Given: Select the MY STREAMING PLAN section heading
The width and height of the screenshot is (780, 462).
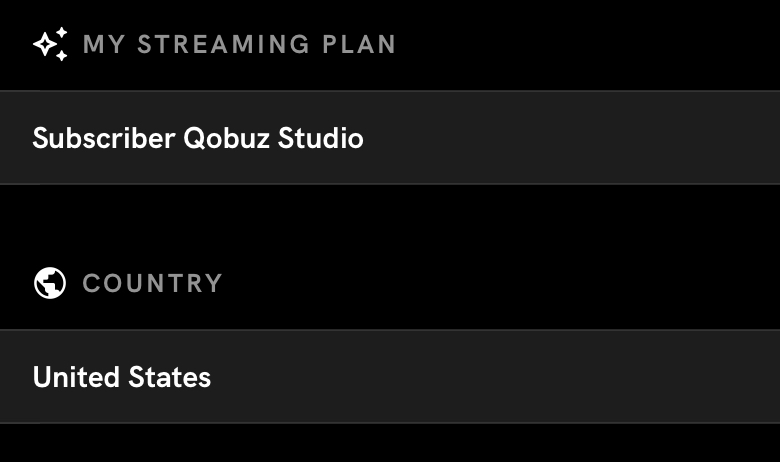Looking at the screenshot, I should (x=239, y=44).
